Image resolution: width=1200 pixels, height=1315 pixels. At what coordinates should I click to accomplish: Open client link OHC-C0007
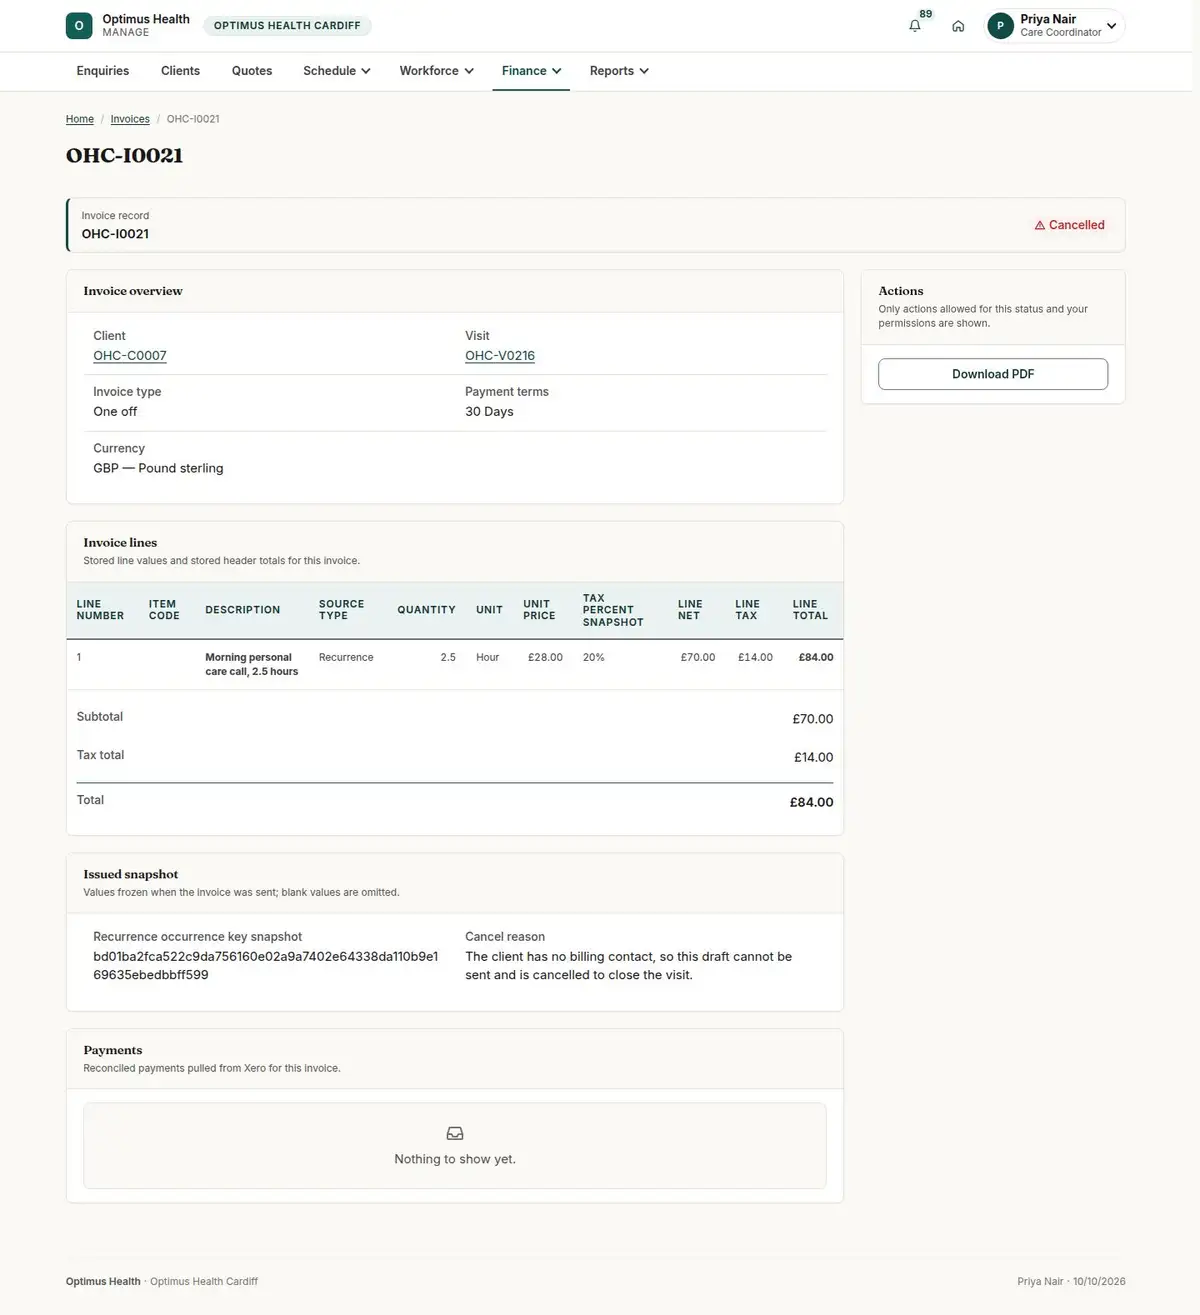click(x=130, y=356)
